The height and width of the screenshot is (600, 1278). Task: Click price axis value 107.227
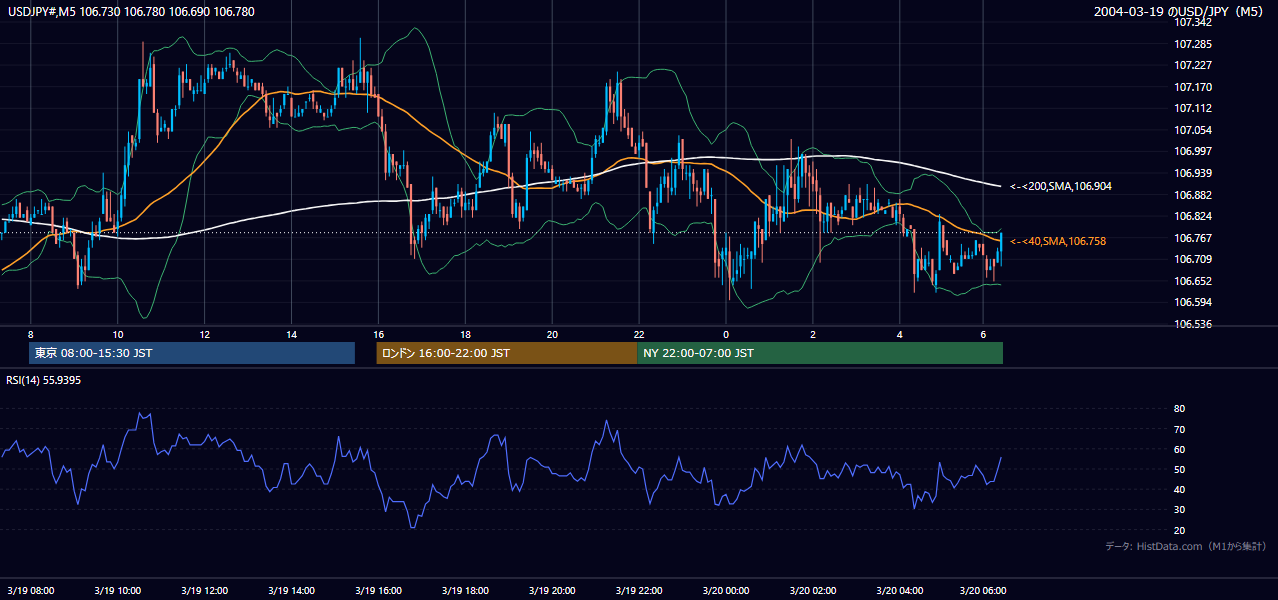tap(1193, 65)
